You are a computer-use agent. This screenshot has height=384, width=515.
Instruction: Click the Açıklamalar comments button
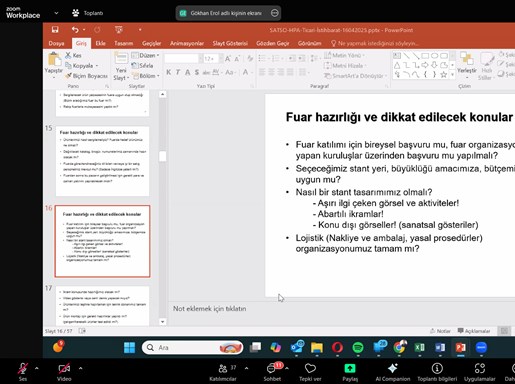pyautogui.click(x=474, y=331)
